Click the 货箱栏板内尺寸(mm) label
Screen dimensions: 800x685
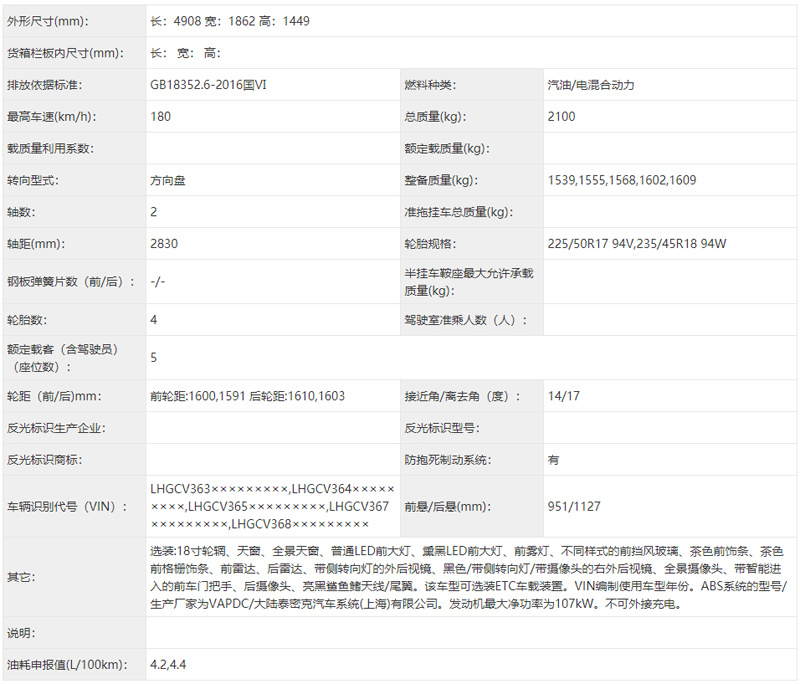pyautogui.click(x=65, y=53)
